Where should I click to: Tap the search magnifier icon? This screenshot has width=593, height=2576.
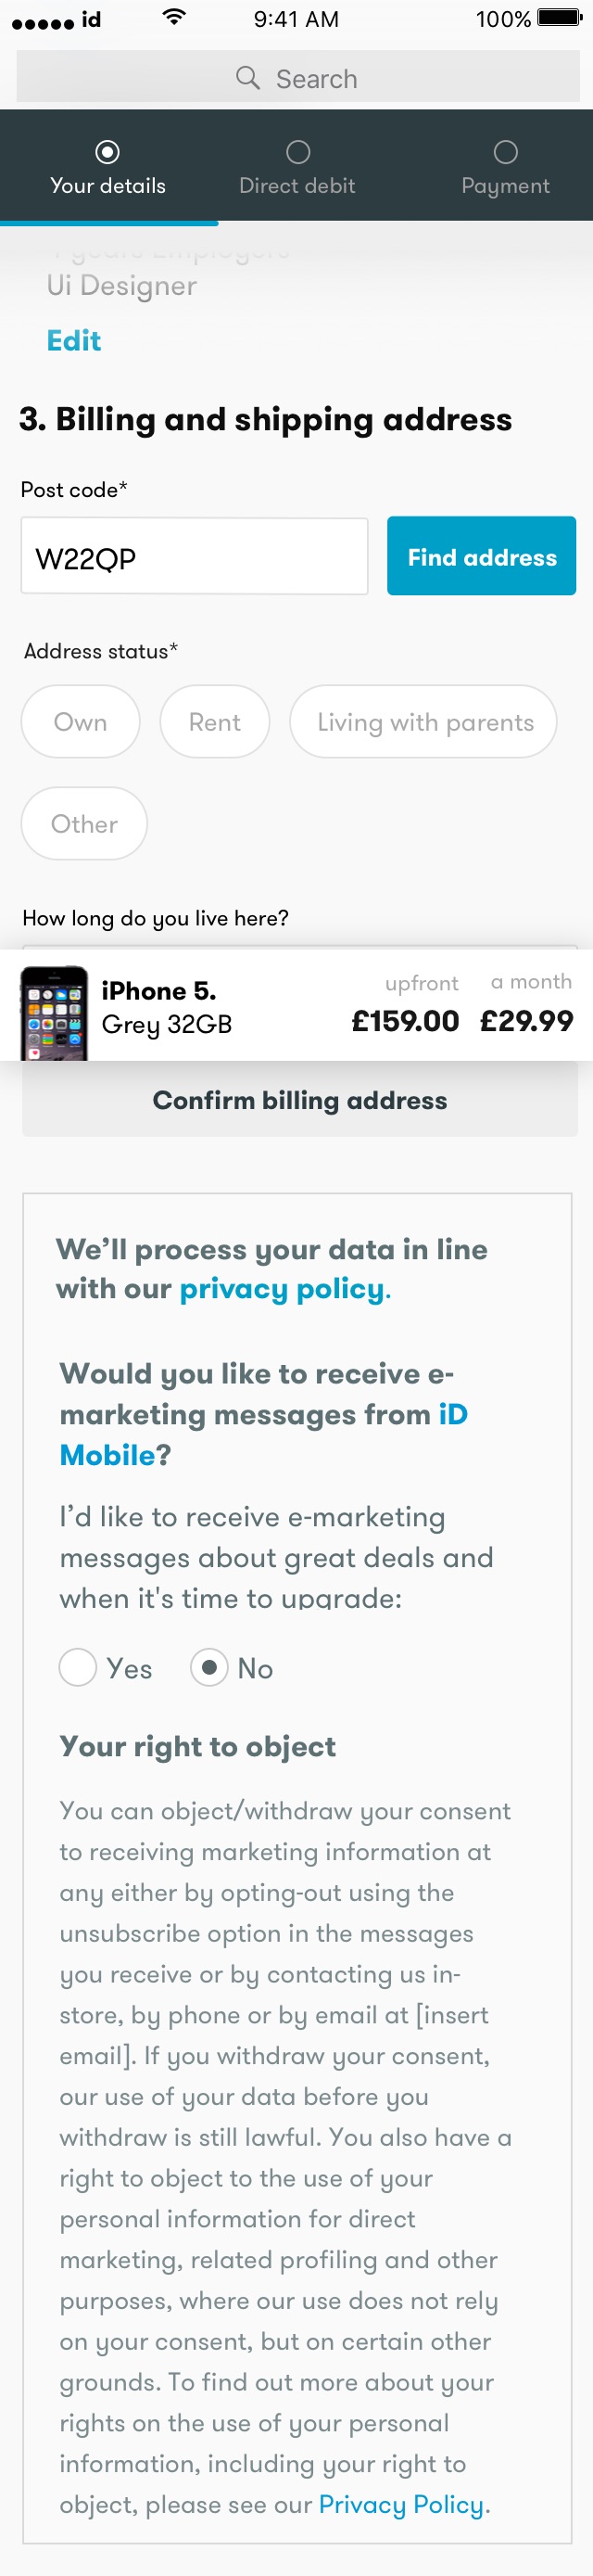click(x=247, y=78)
